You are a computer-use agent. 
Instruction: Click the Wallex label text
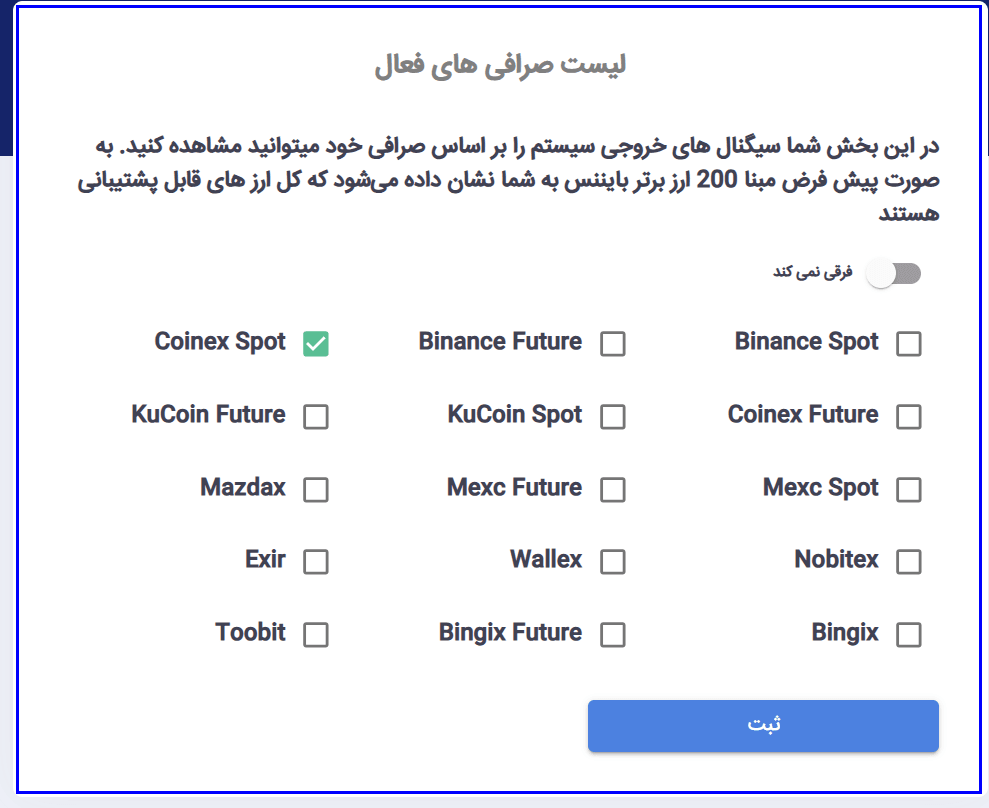click(546, 560)
